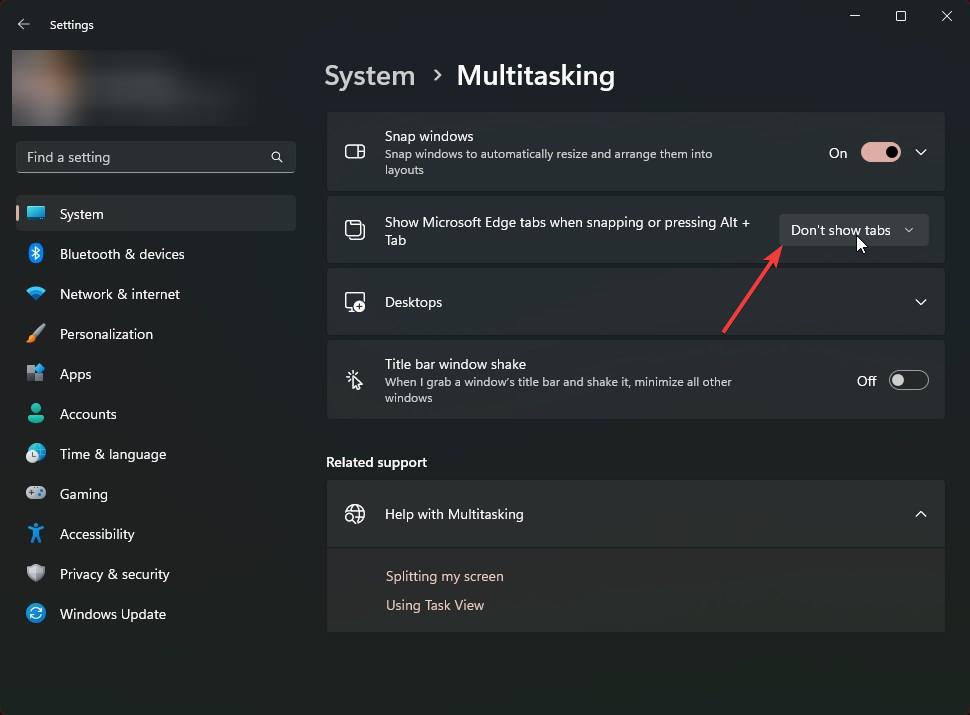This screenshot has height=715, width=970.
Task: Collapse the Help with Multitasking section
Action: click(921, 514)
